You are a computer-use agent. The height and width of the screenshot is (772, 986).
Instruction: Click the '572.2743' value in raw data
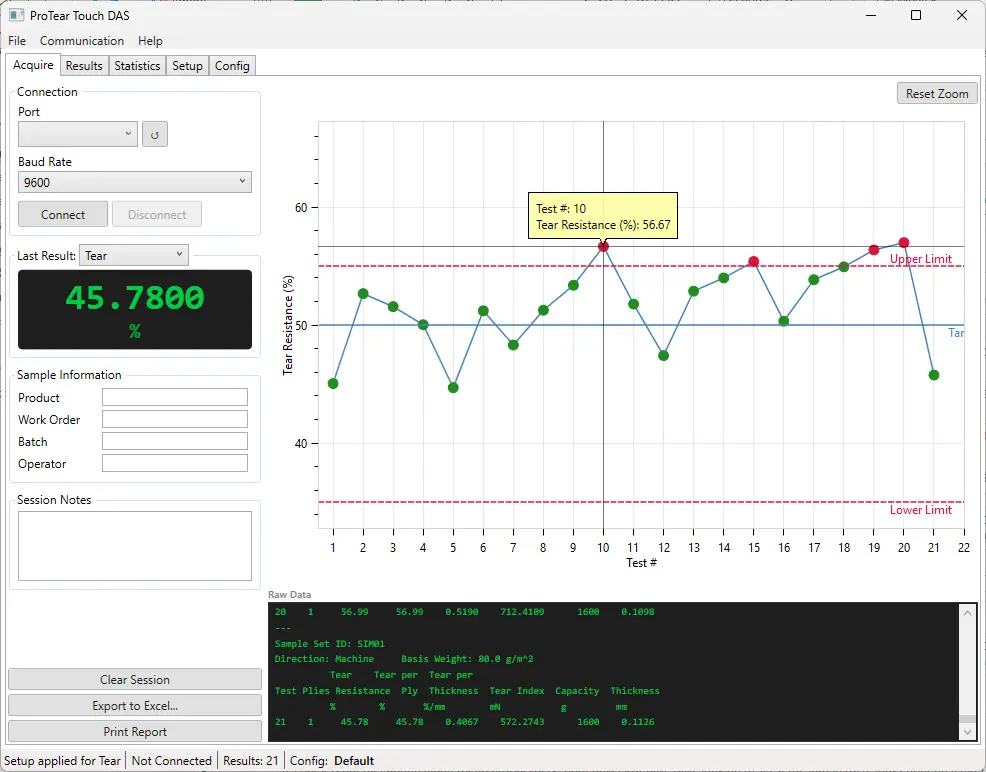pyautogui.click(x=522, y=722)
